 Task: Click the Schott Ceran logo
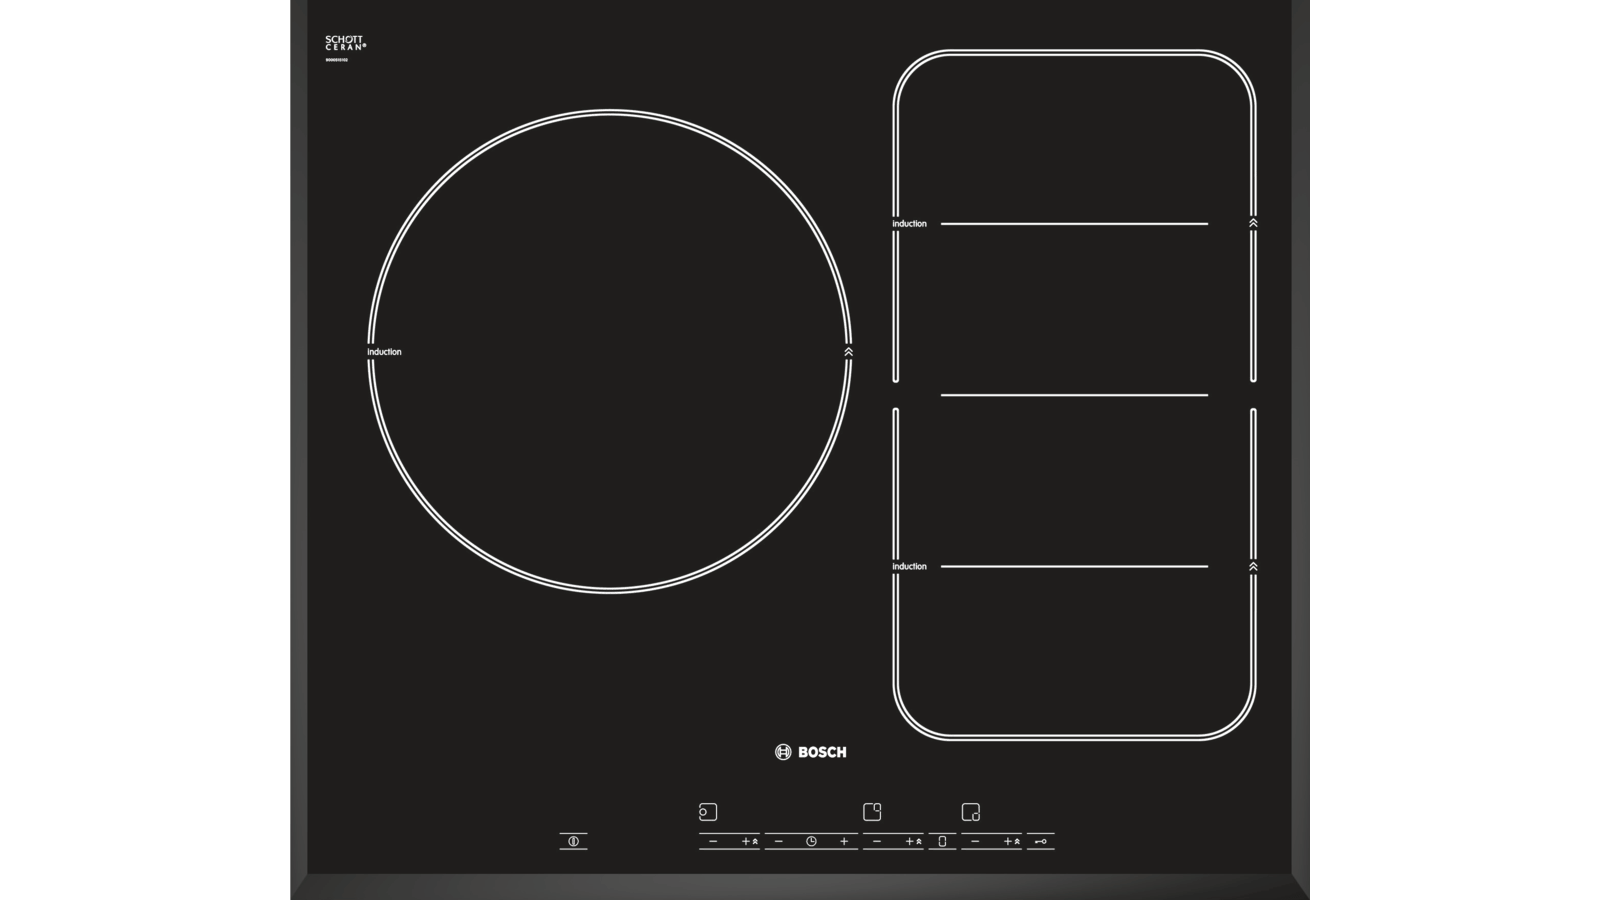click(x=345, y=43)
